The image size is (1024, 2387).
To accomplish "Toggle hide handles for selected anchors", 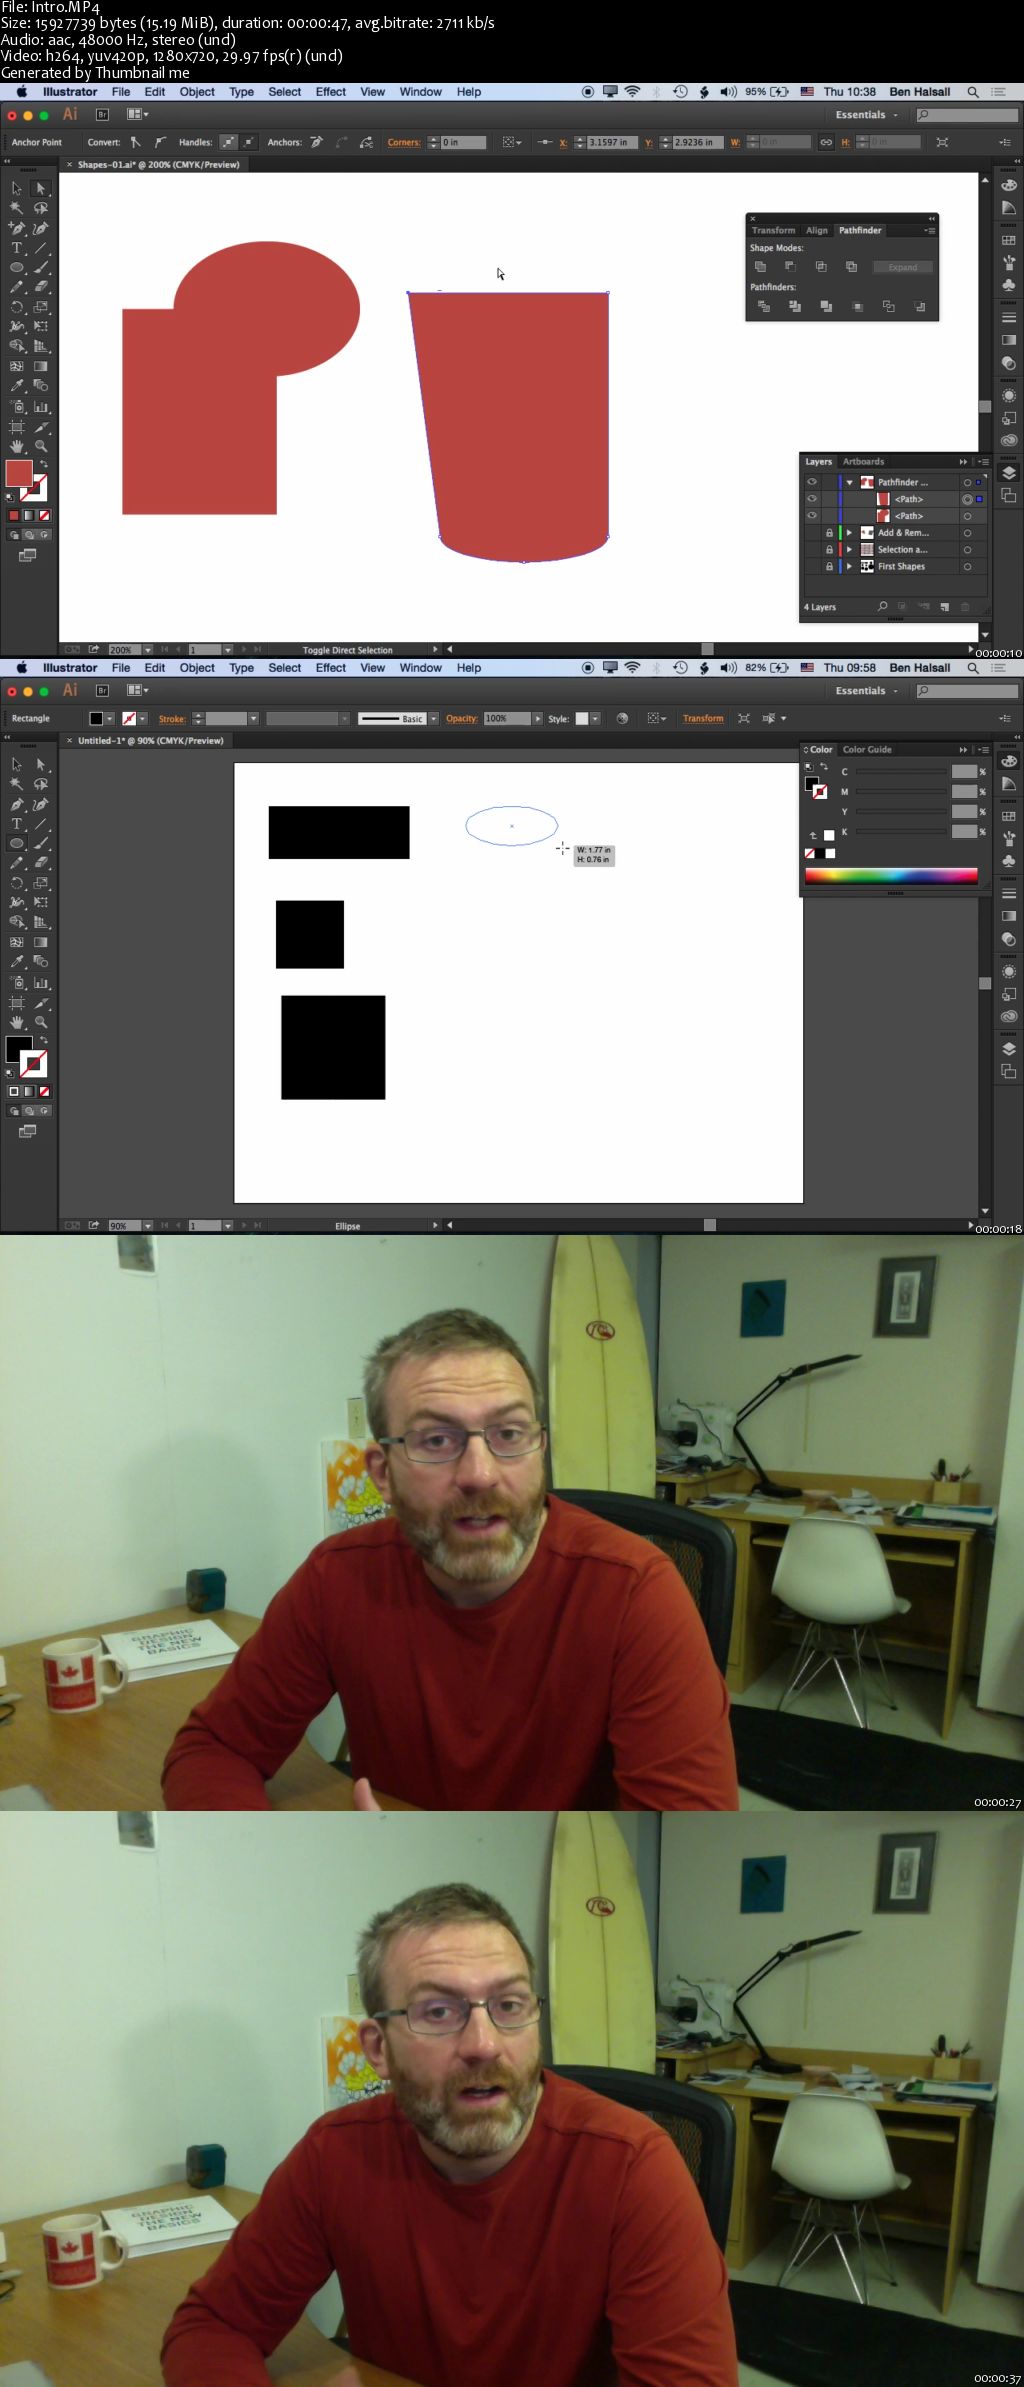I will click(249, 142).
